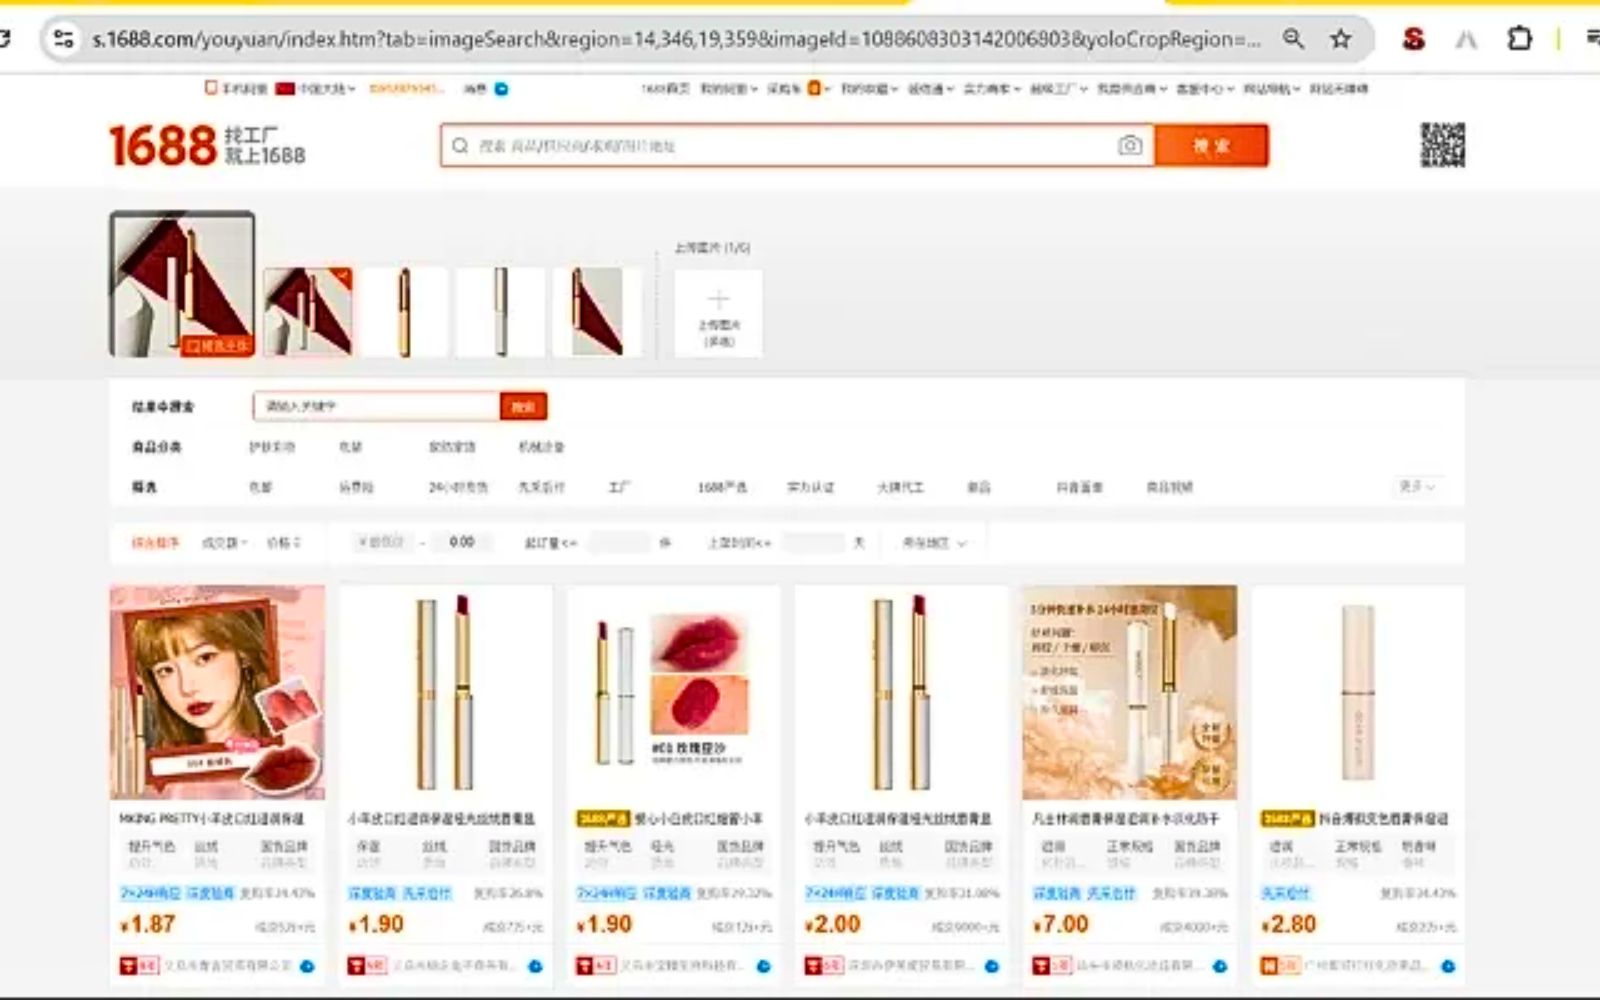Select category 家纺家饰
The image size is (1600, 1000).
pyautogui.click(x=452, y=447)
